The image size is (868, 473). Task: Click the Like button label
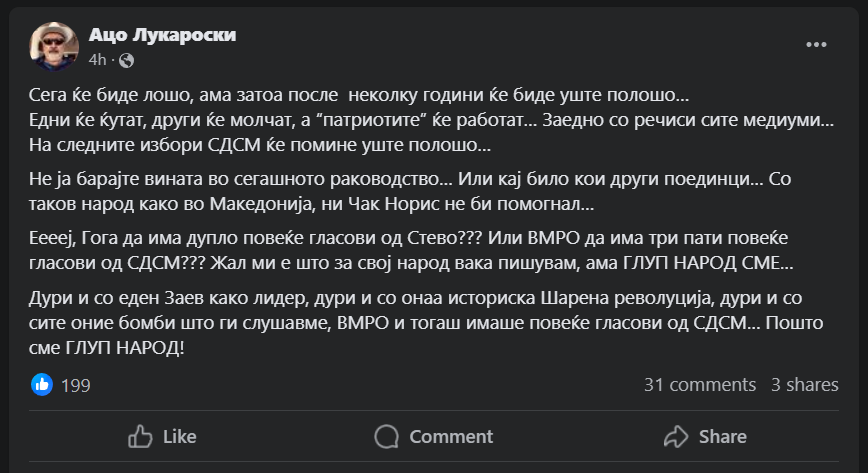click(x=179, y=436)
